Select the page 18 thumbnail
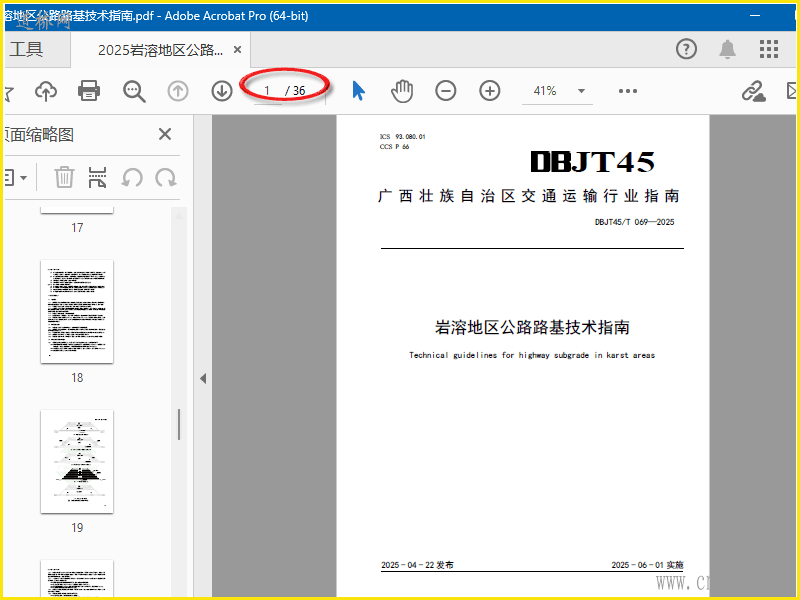The height and width of the screenshot is (600, 800). pos(77,311)
